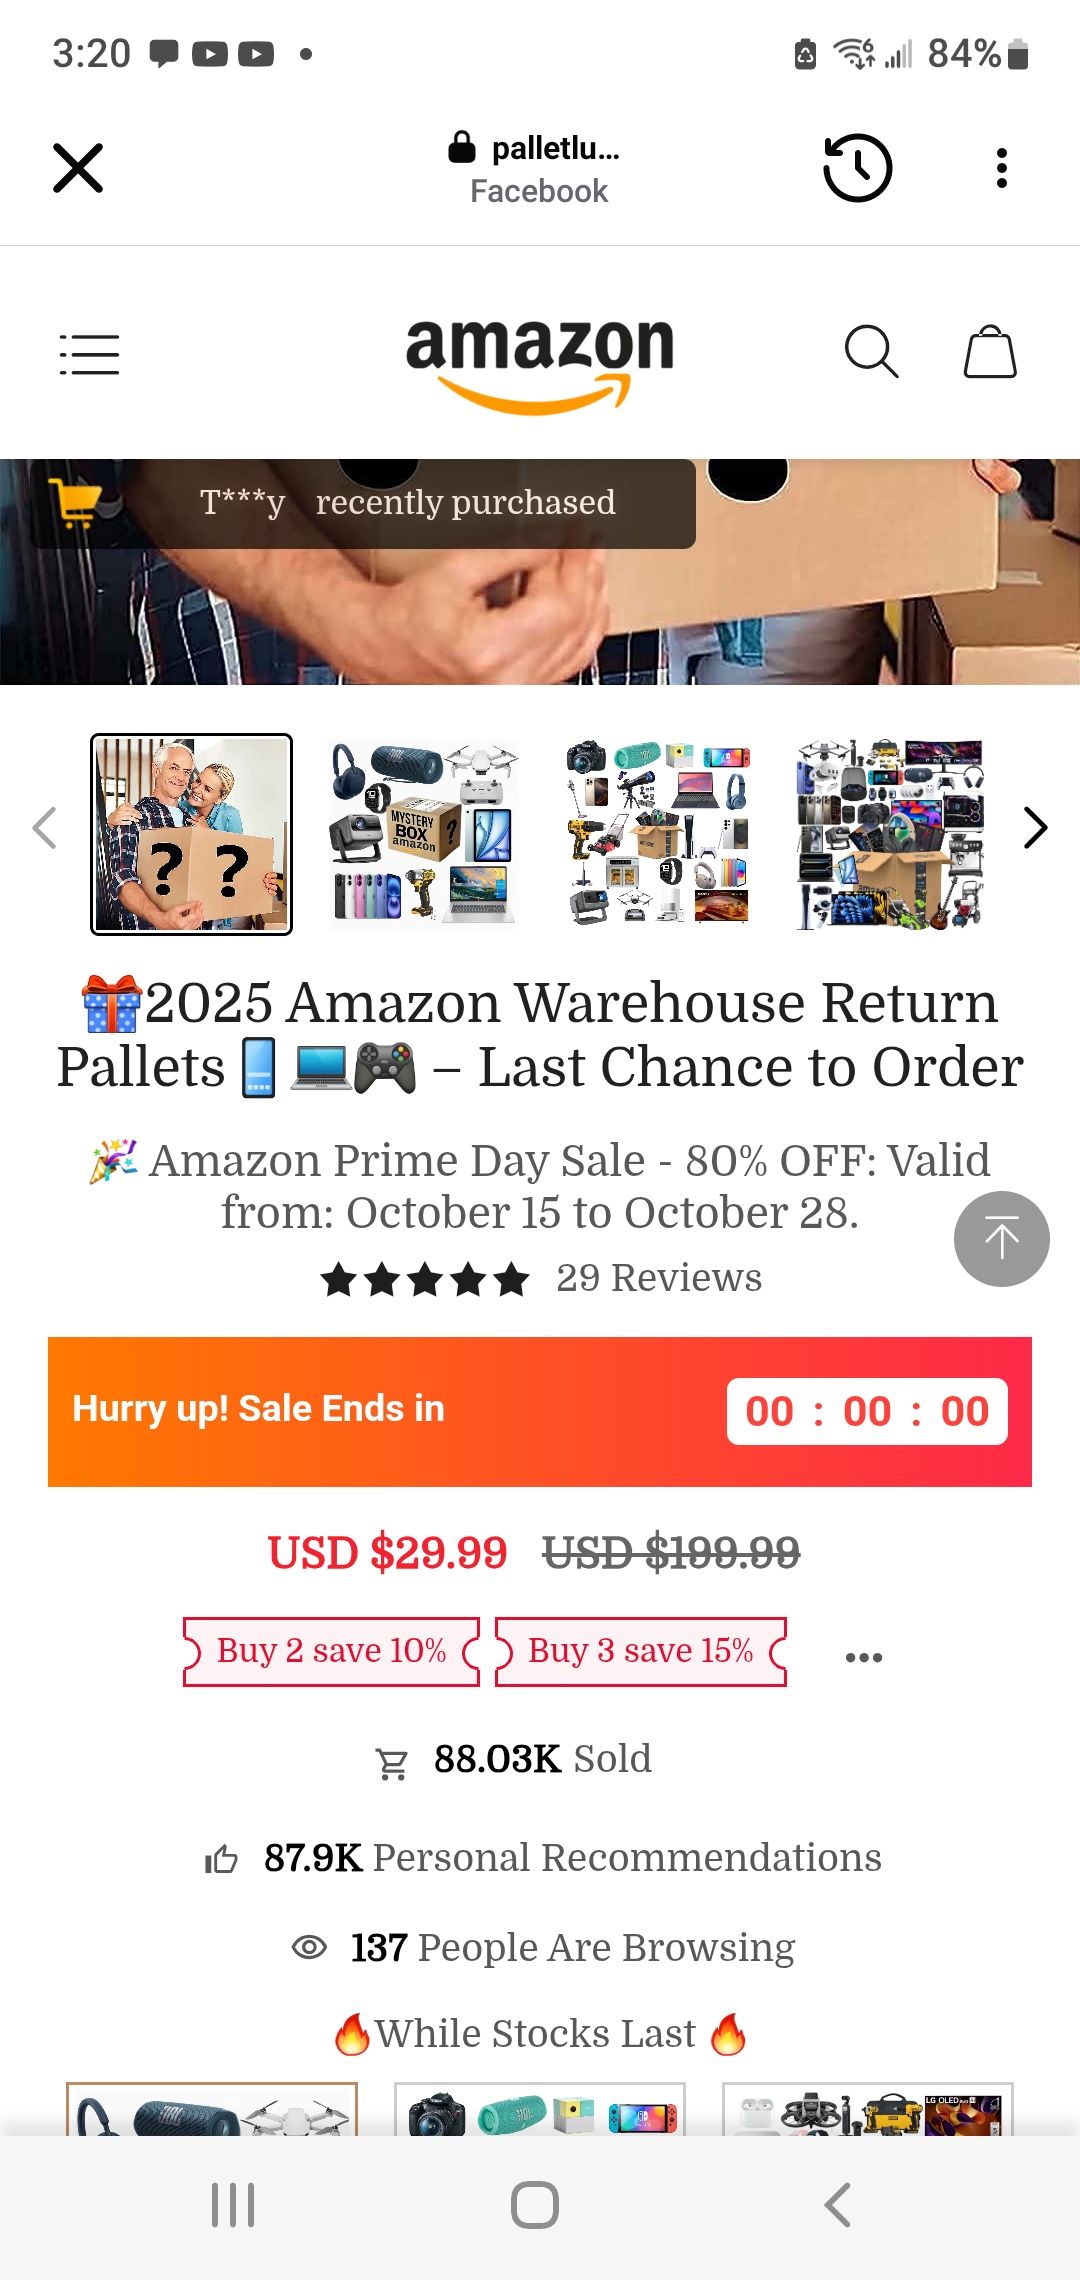Open the hamburger navigation menu
The image size is (1080, 2280).
coord(89,354)
